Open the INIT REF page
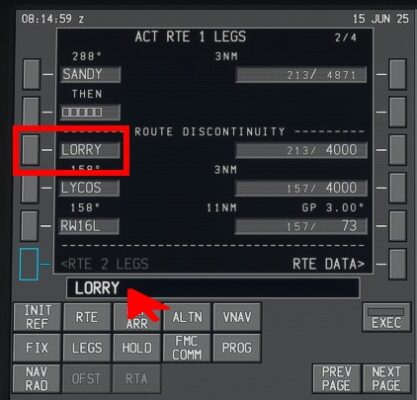Screen dimensions: 417x400 [x=37, y=317]
